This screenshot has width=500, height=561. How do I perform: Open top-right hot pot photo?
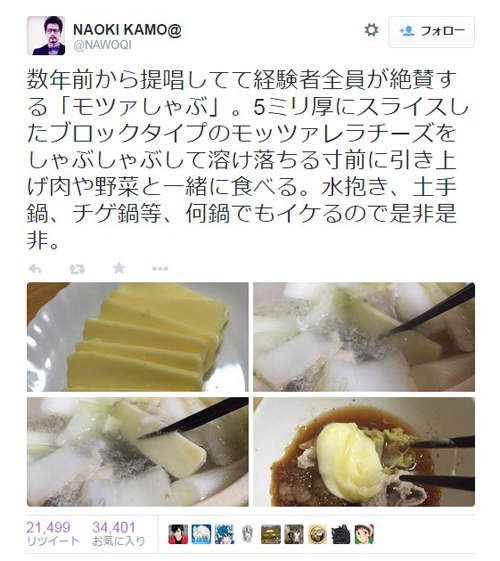click(364, 337)
